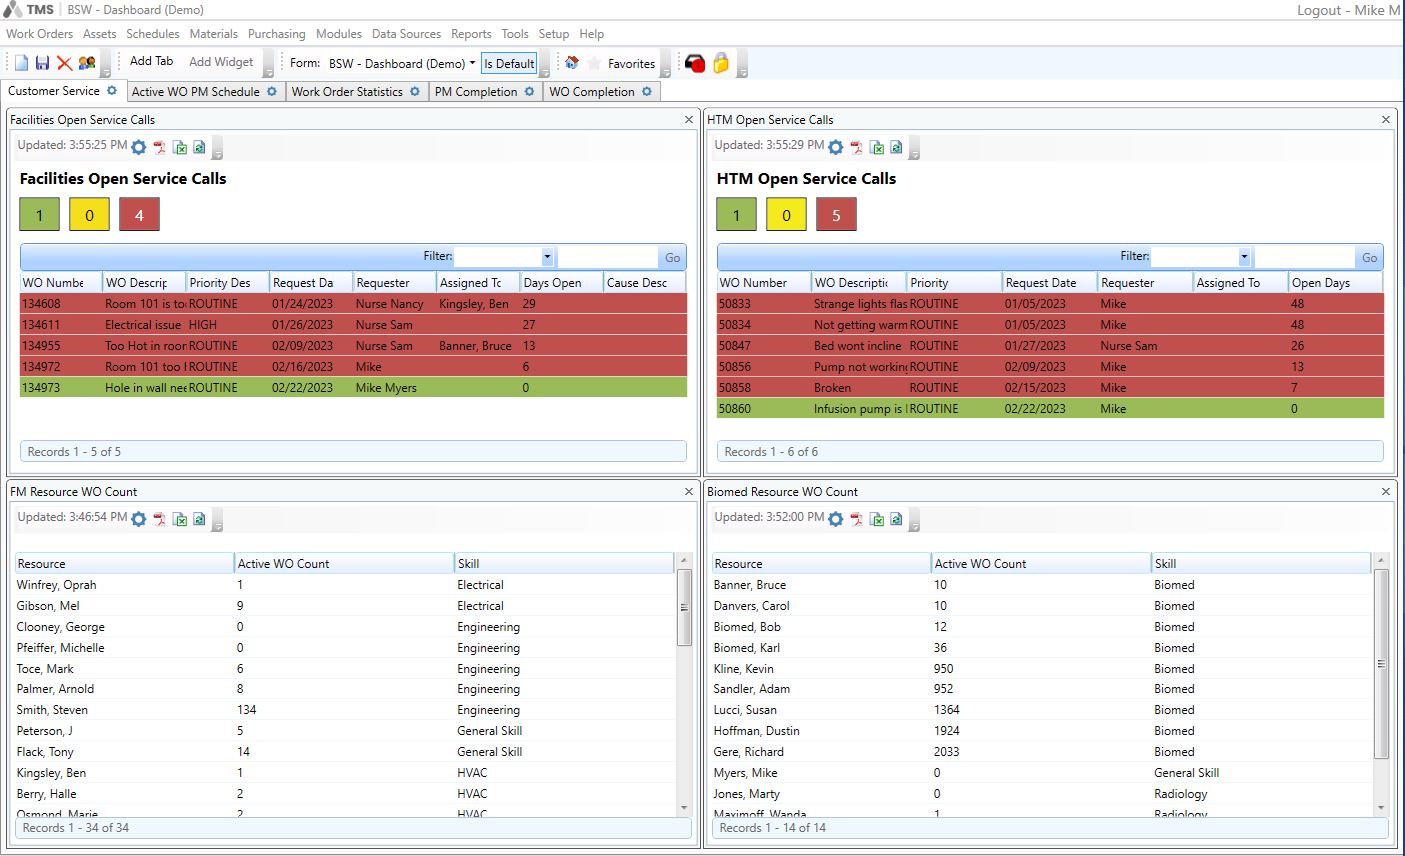Click the green 1 status box in HTM

pyautogui.click(x=736, y=215)
